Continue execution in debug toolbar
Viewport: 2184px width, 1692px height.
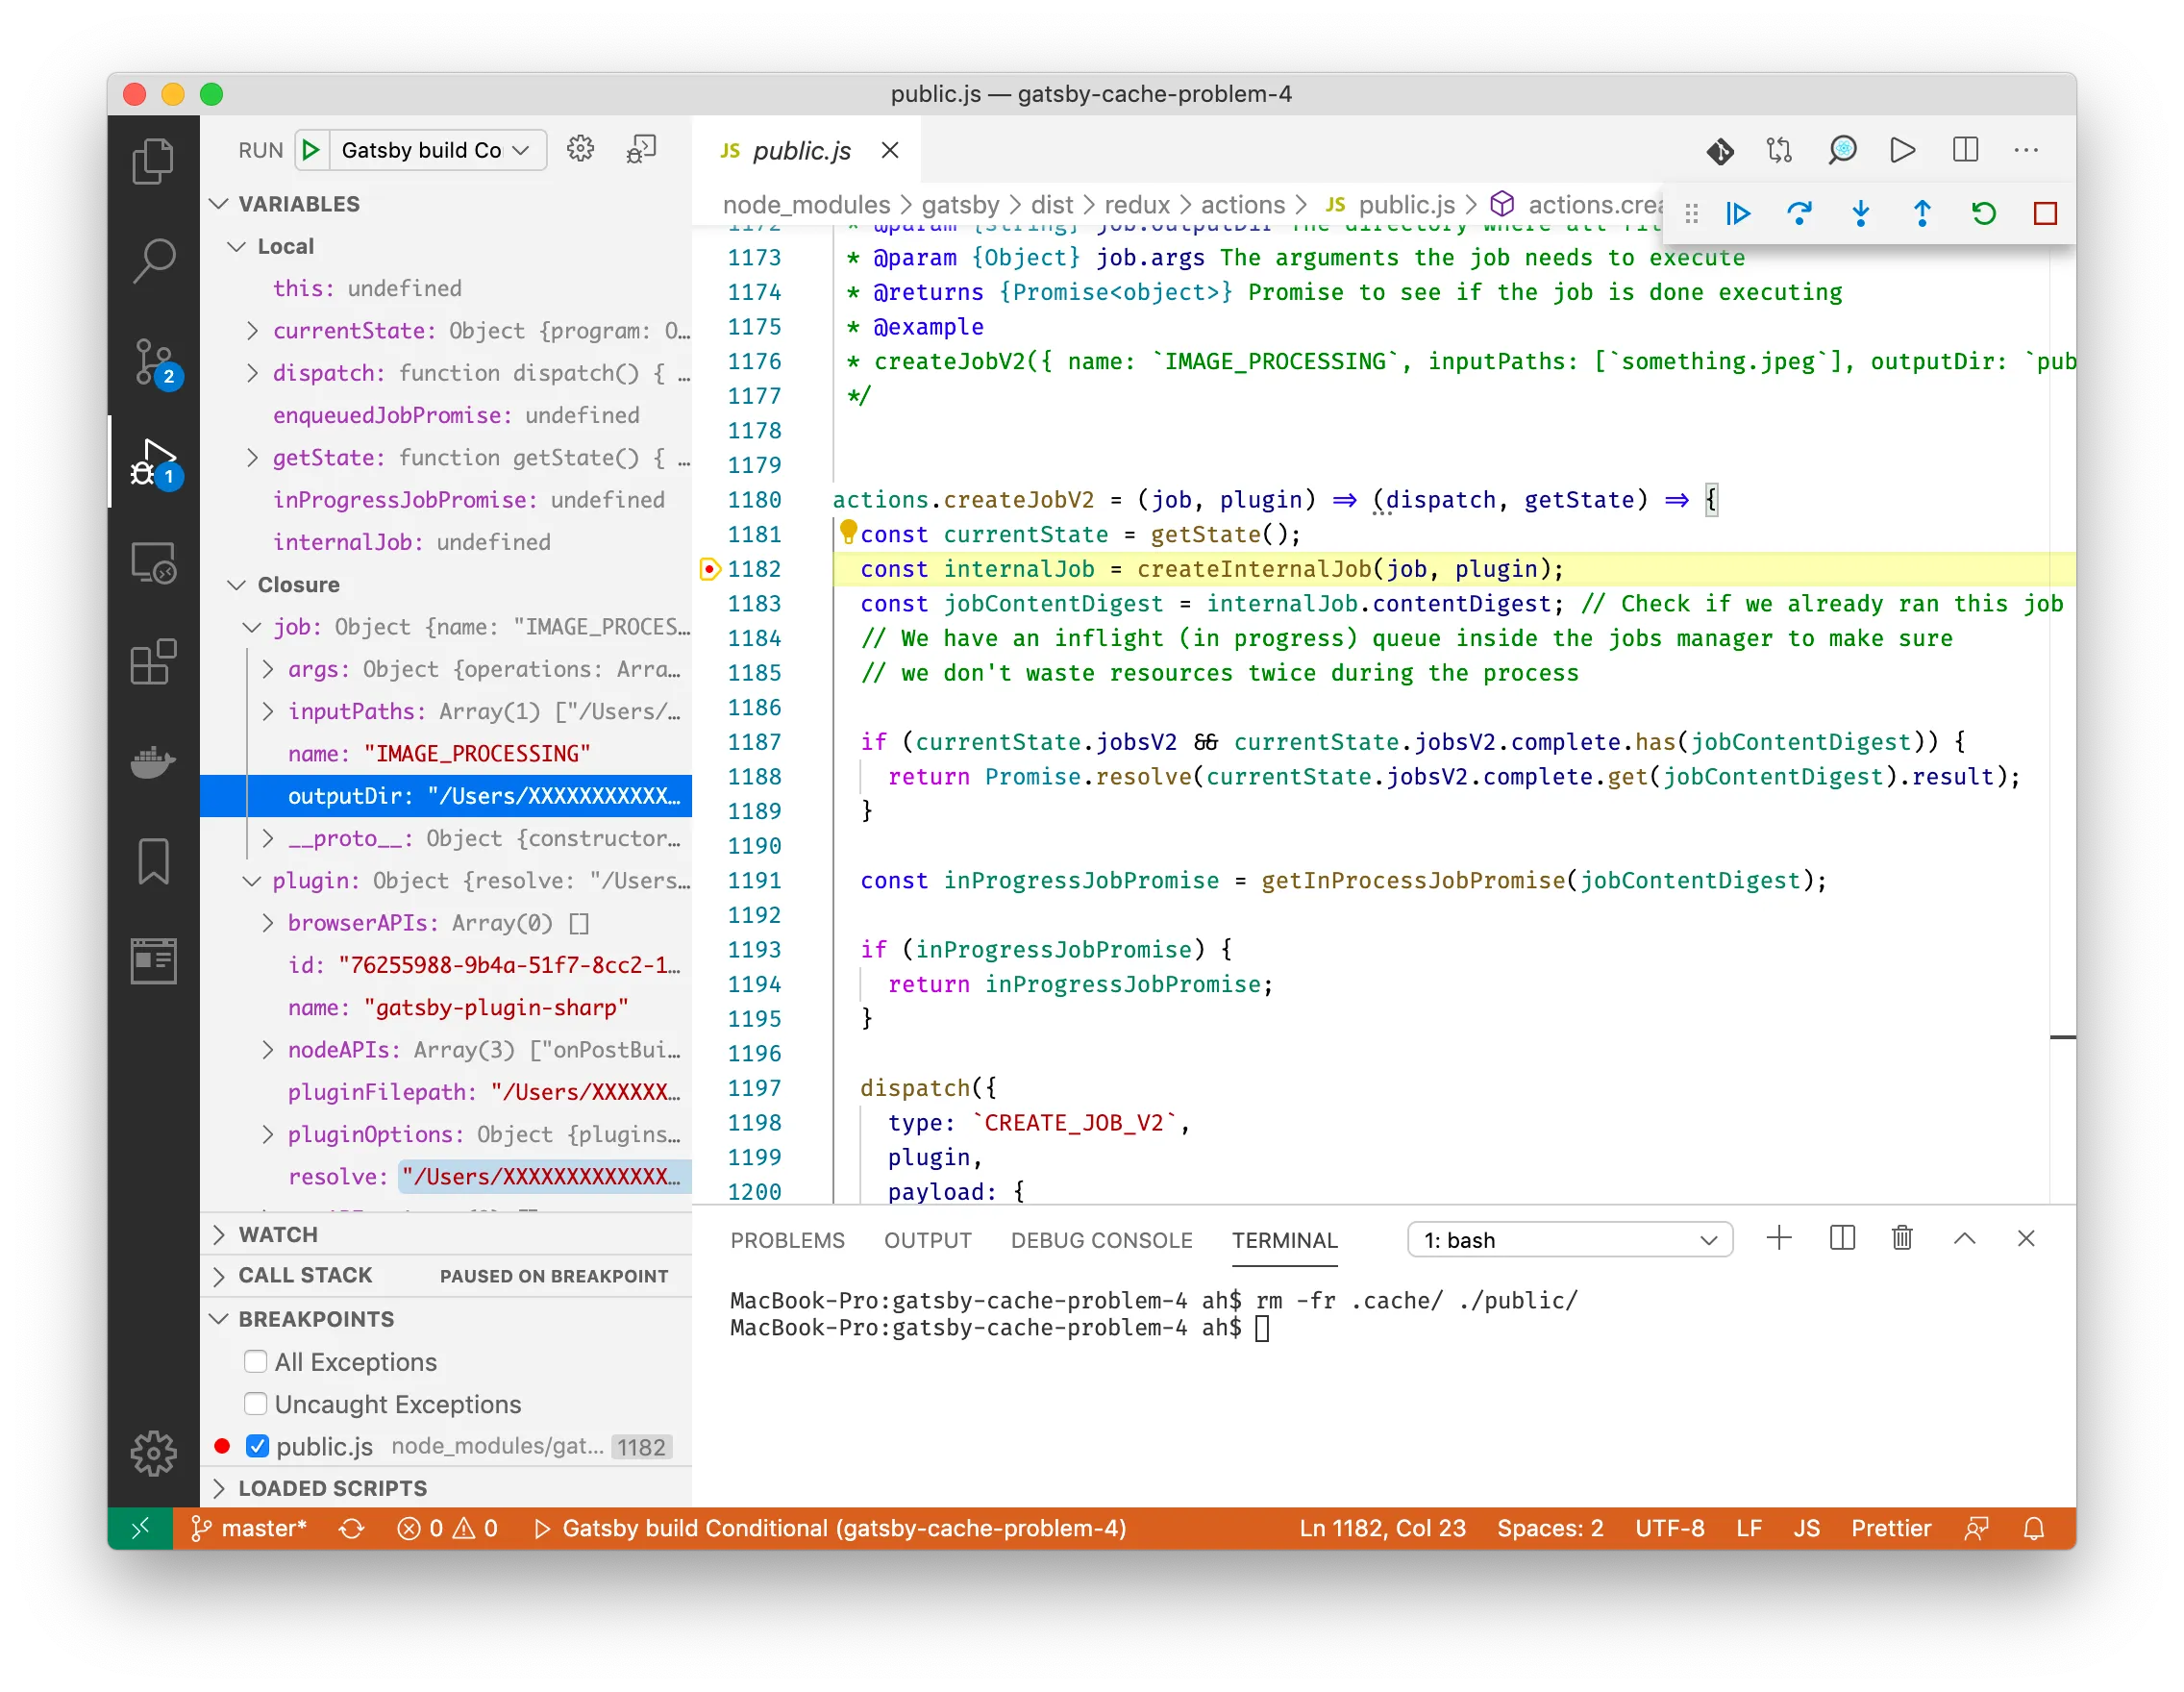pyautogui.click(x=1738, y=213)
